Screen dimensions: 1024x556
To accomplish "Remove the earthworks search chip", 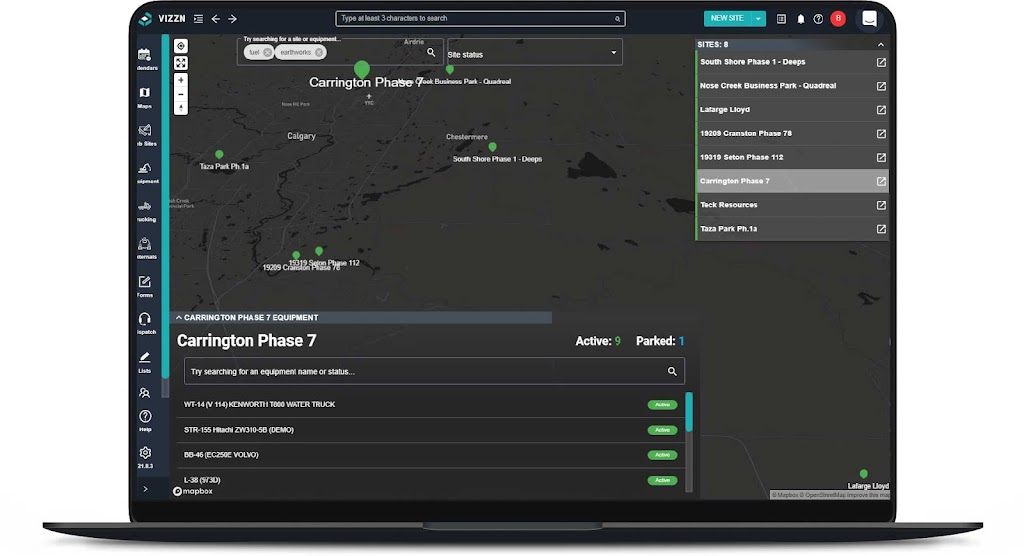I will point(319,52).
